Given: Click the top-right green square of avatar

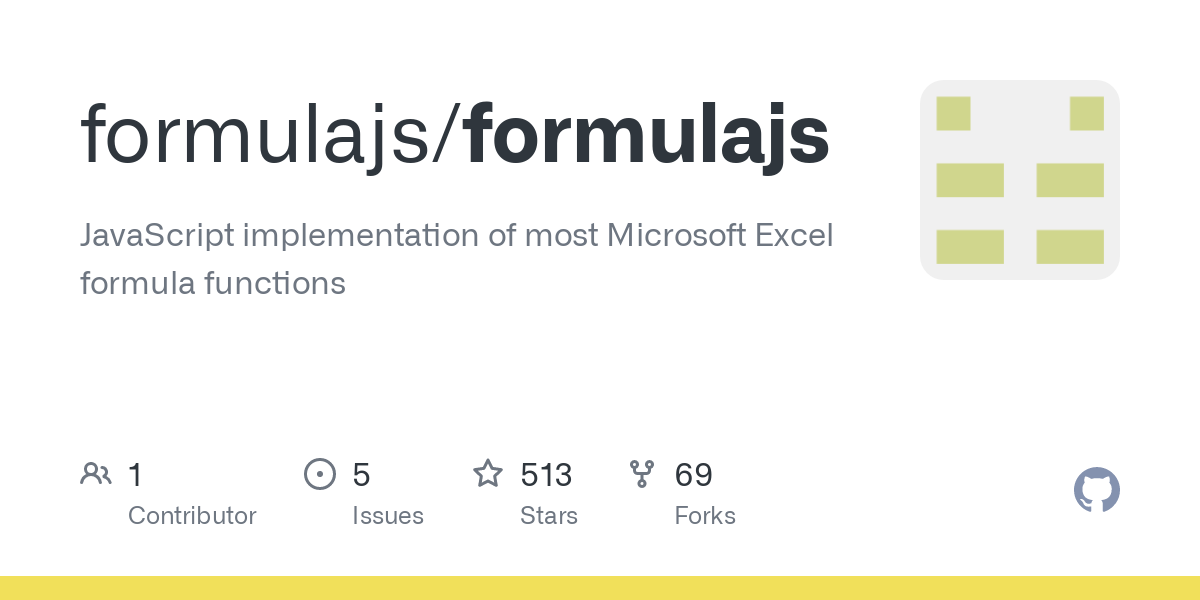Looking at the screenshot, I should click(1087, 113).
